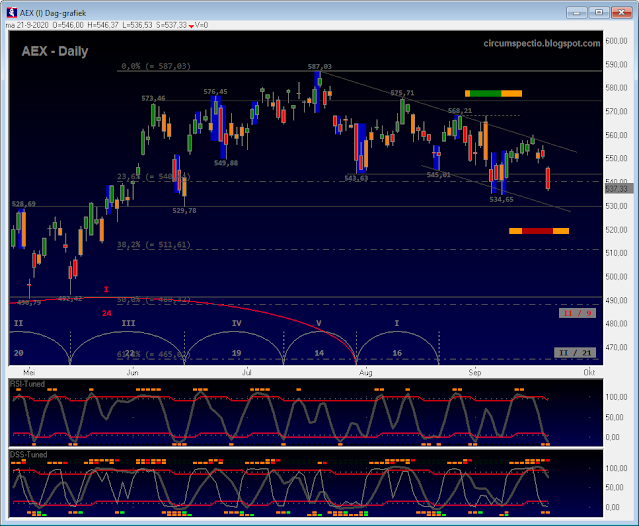Click the '543,63' low label
Viewport: 639px width, 526px height.
pos(356,178)
